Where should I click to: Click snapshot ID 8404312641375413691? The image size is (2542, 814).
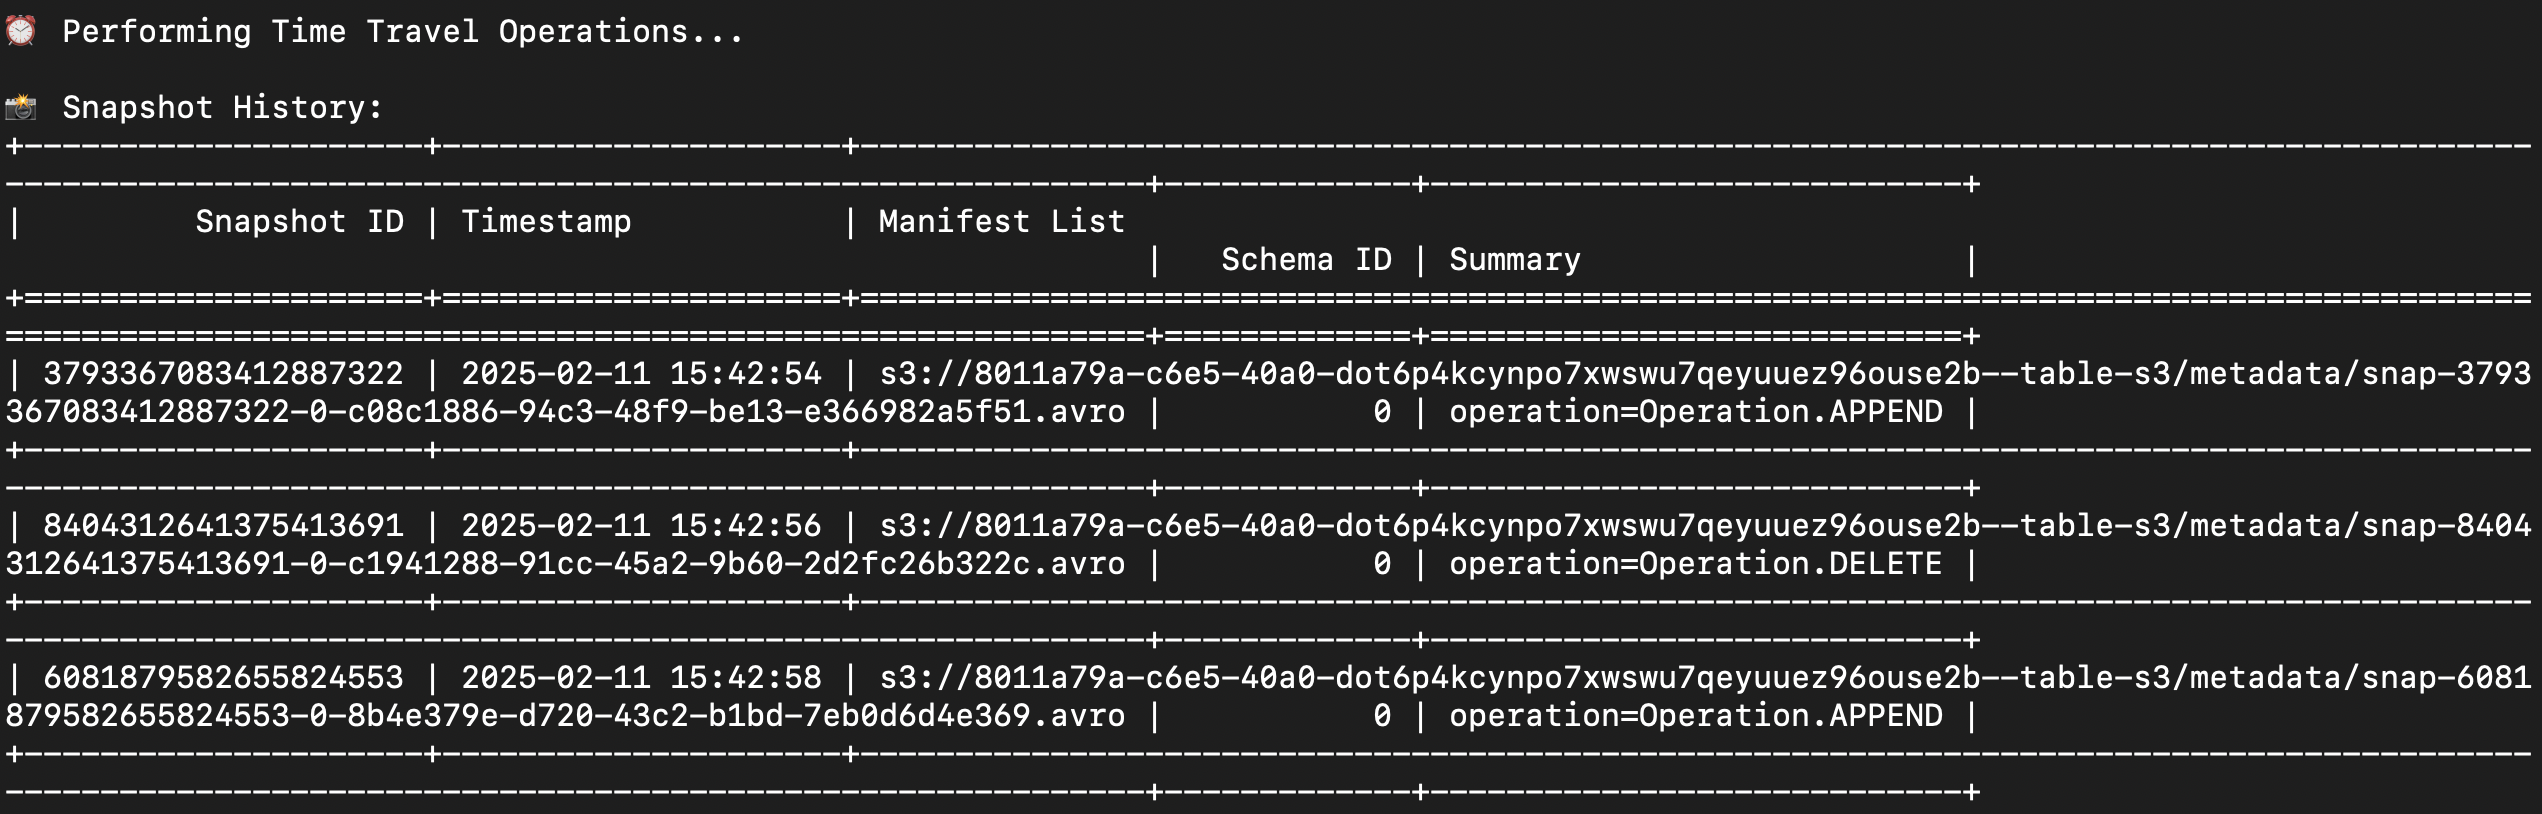[223, 526]
